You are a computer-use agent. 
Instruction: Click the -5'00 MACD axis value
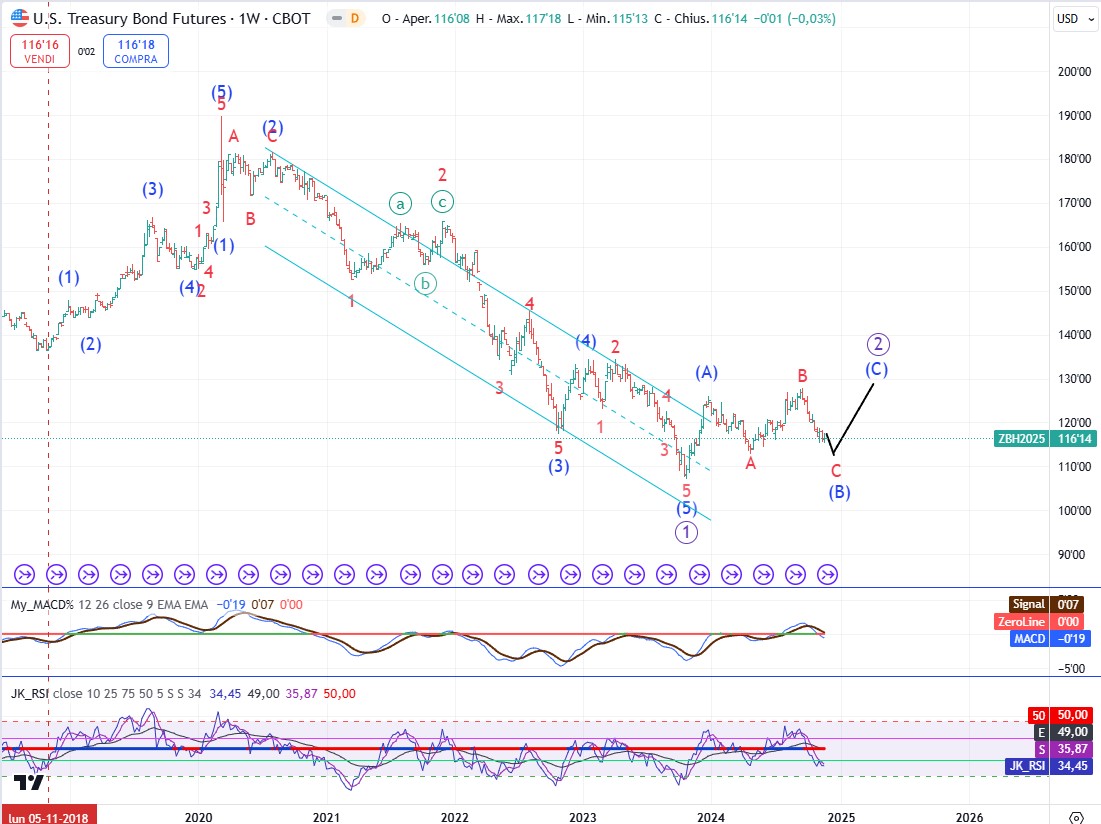click(x=1071, y=668)
